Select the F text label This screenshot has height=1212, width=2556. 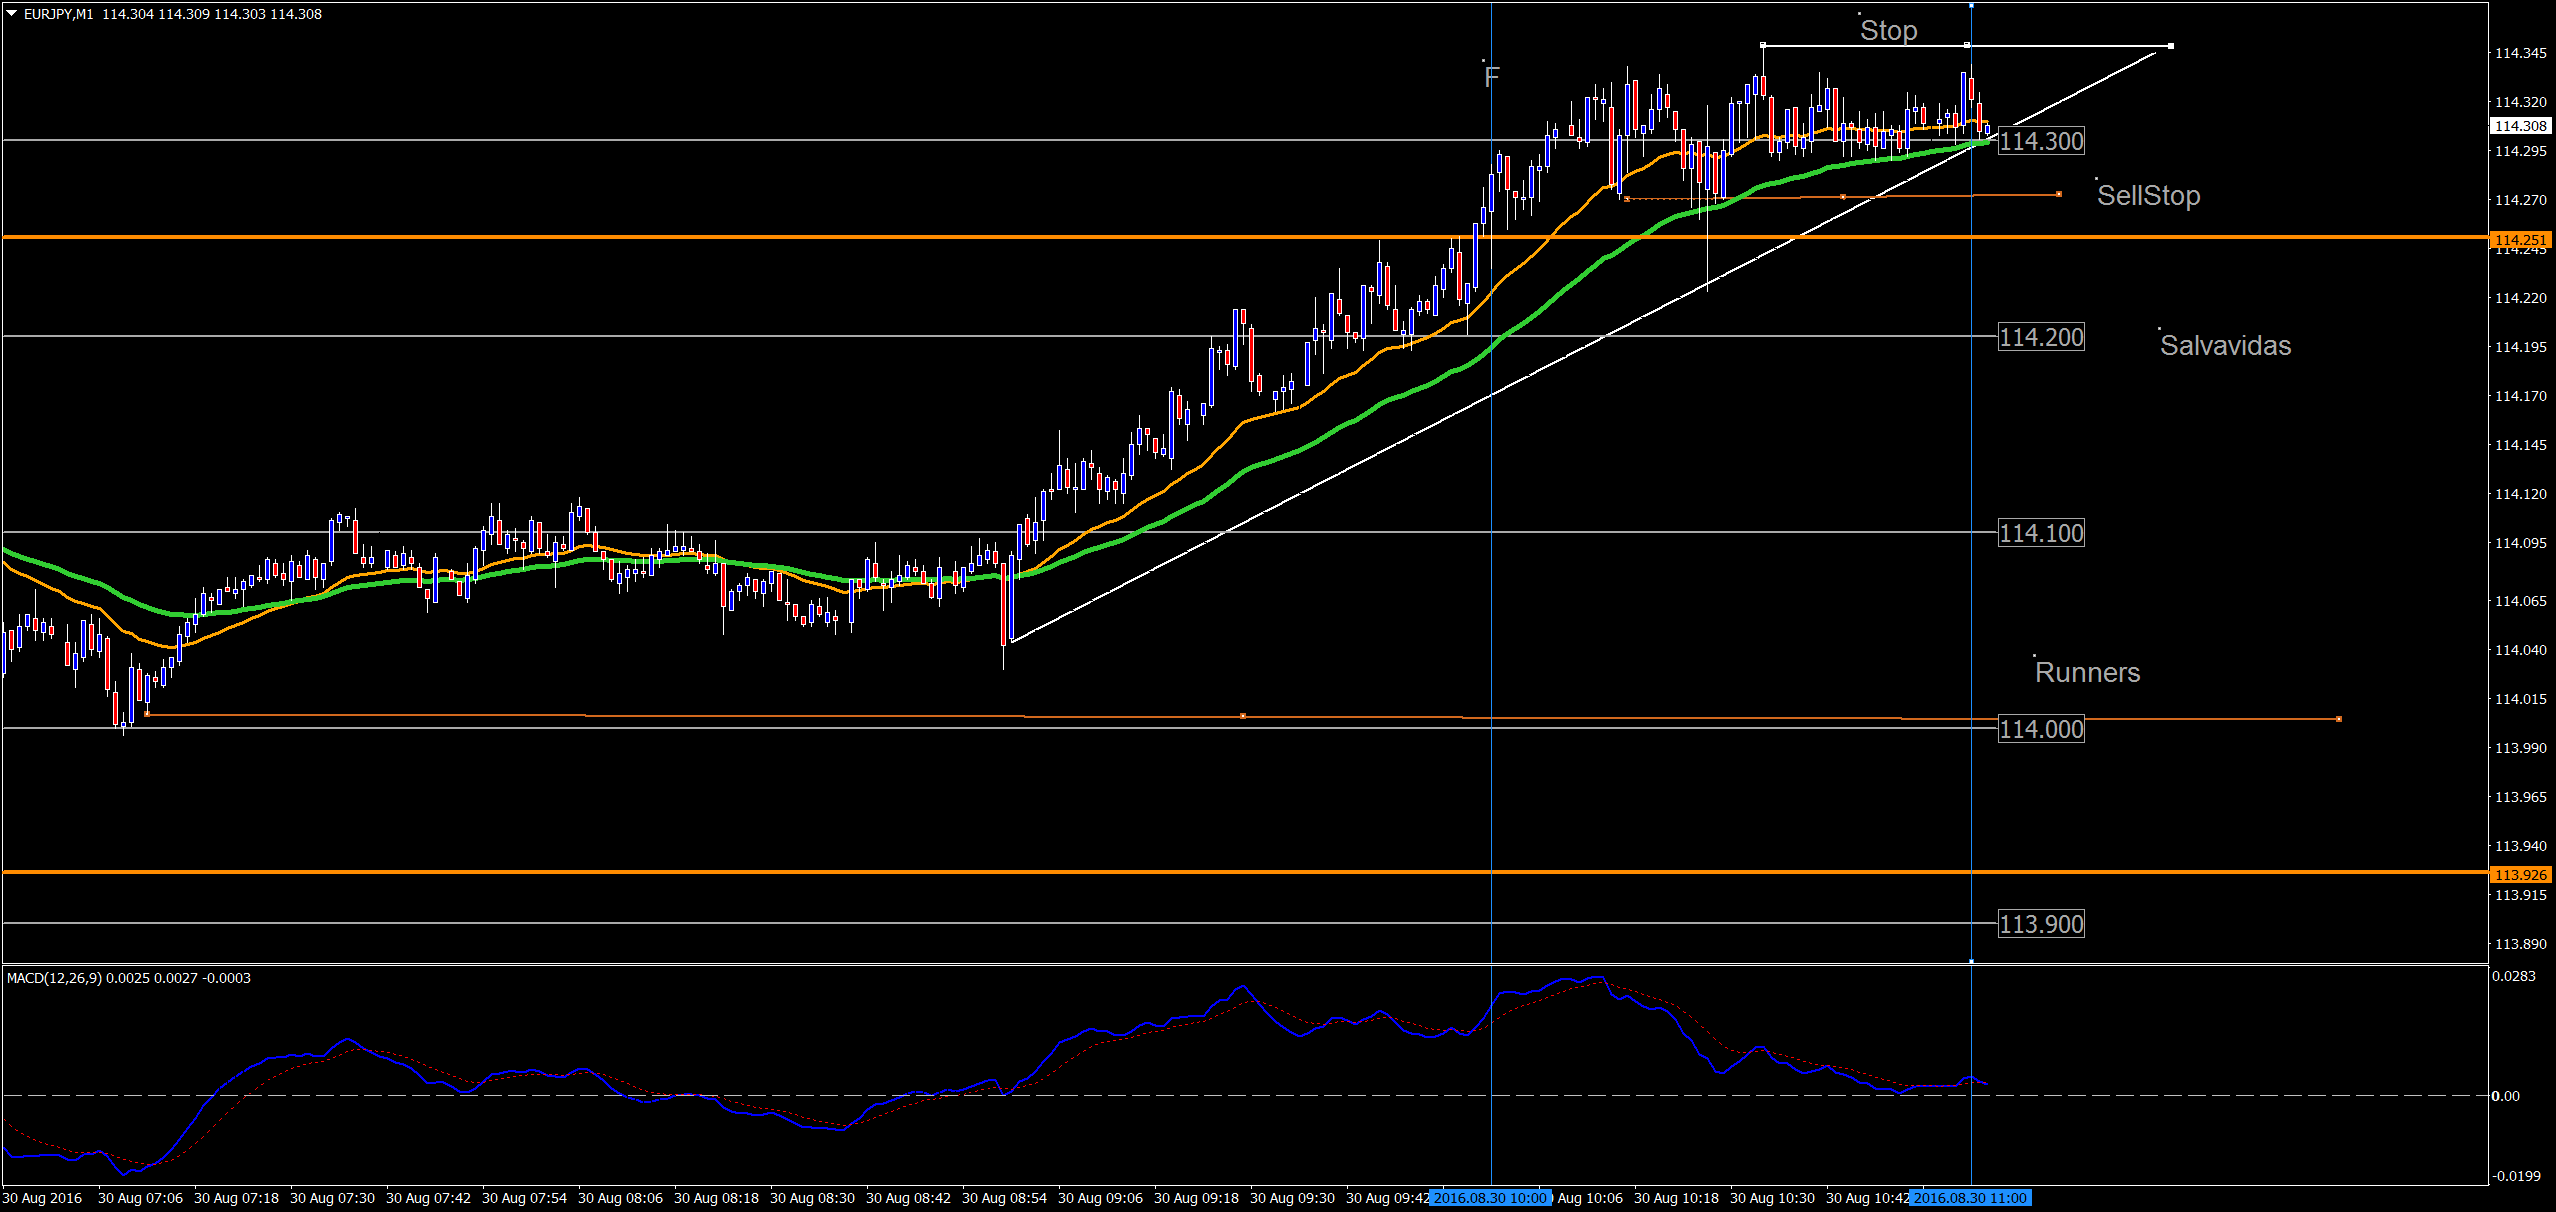tap(1492, 77)
